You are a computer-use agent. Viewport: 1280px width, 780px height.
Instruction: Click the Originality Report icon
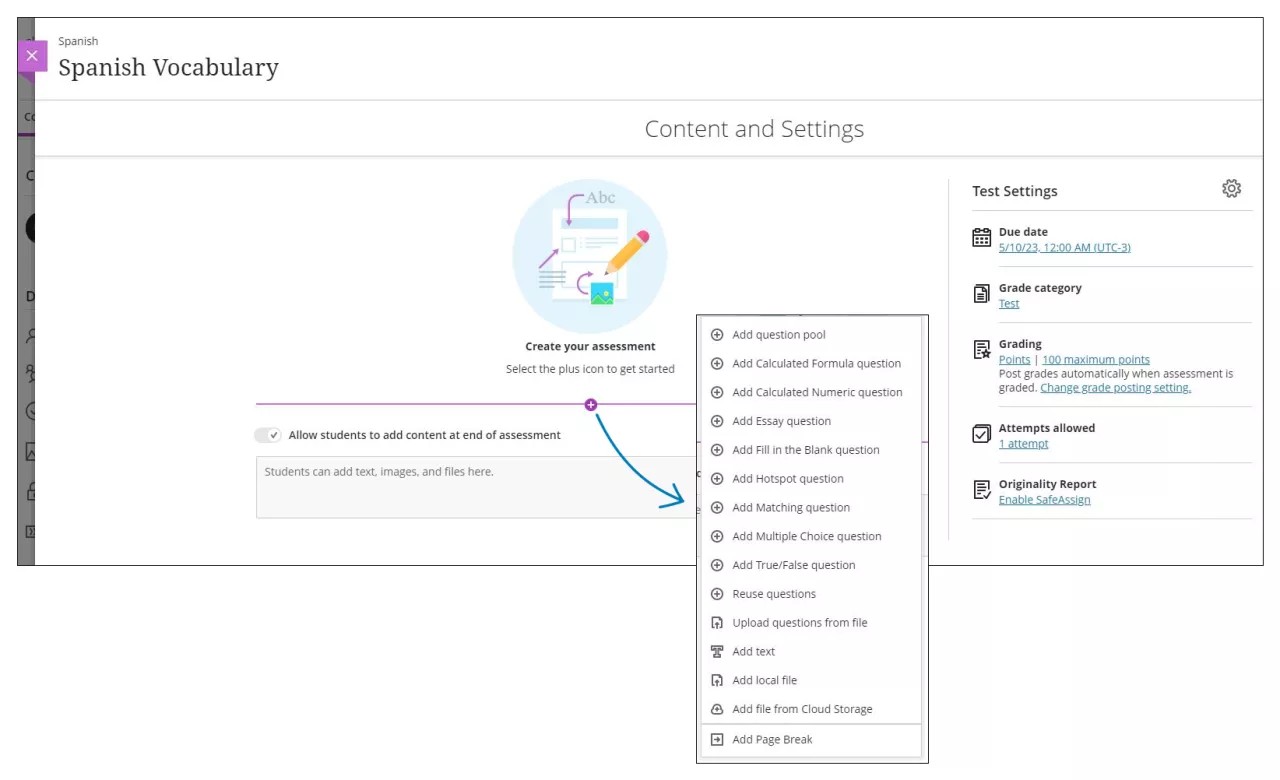coord(982,490)
